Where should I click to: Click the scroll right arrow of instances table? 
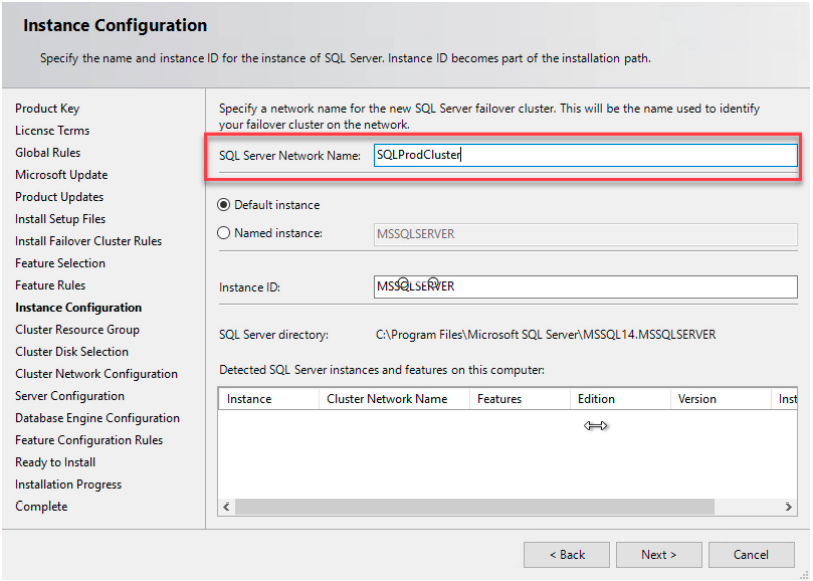pyautogui.click(x=788, y=506)
